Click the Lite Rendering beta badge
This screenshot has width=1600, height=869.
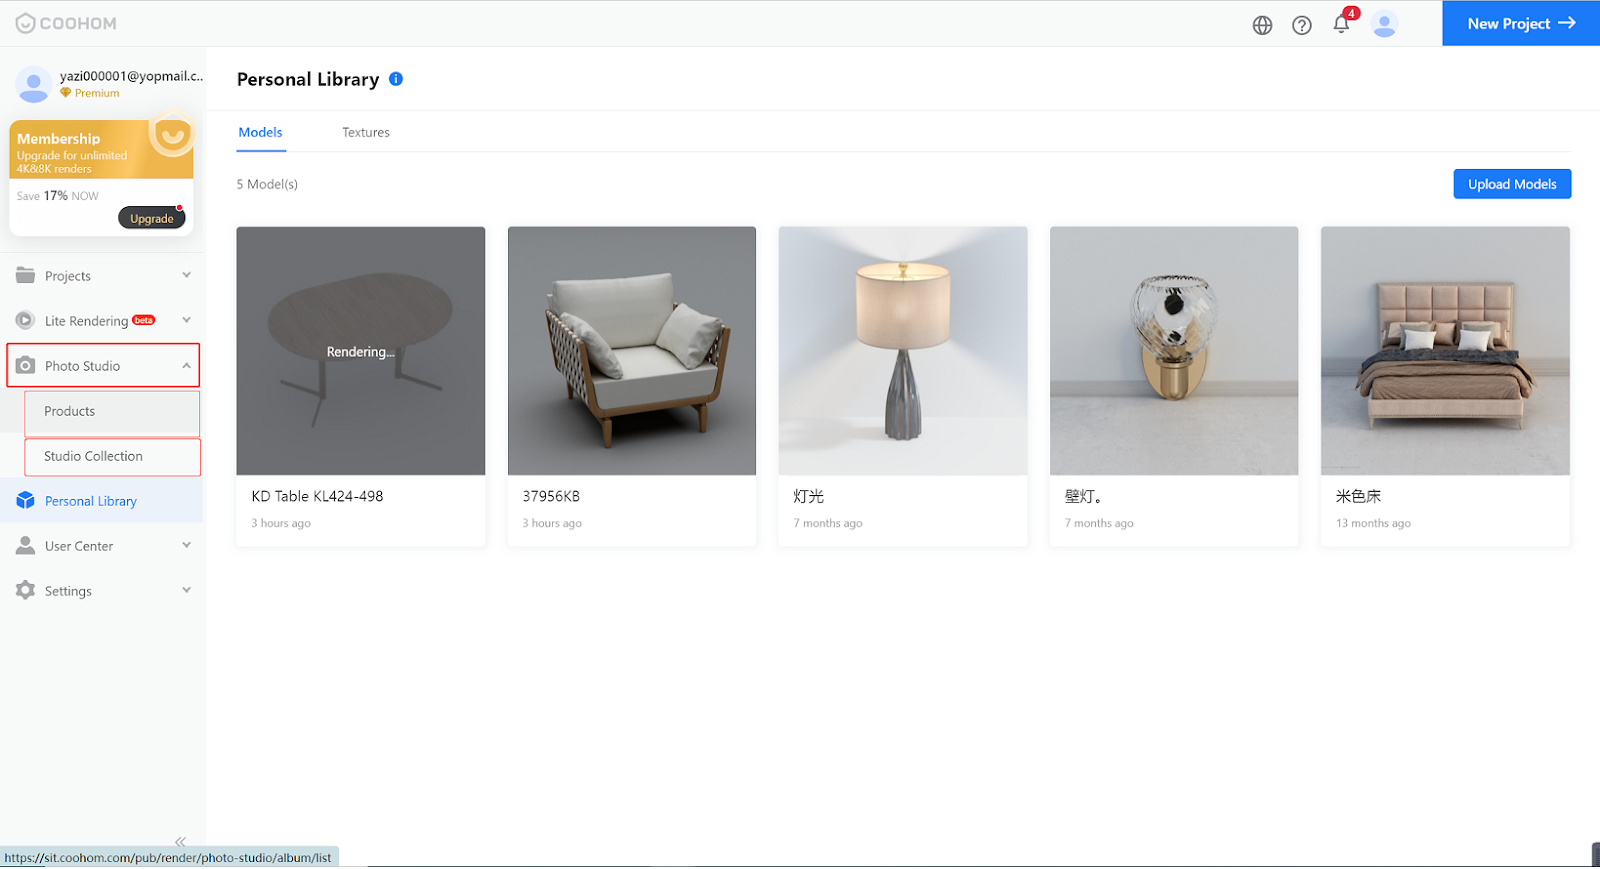144,320
